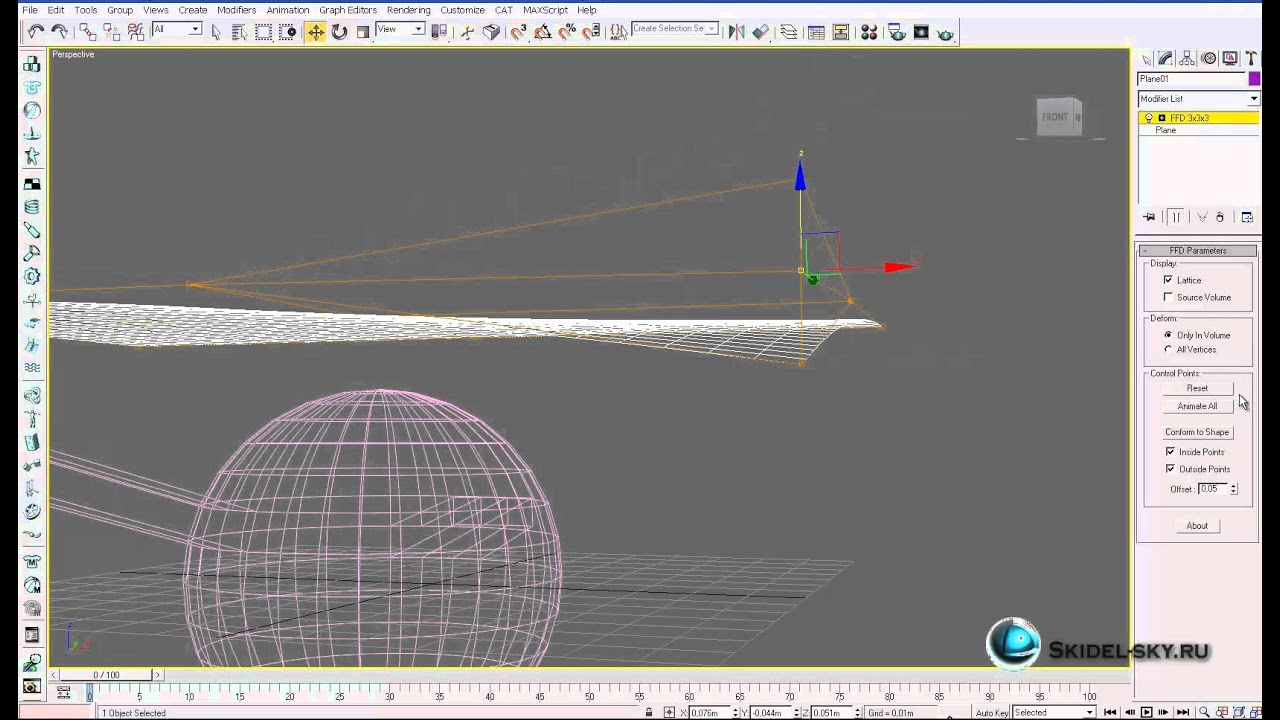Click the Align tool icon

point(761,32)
